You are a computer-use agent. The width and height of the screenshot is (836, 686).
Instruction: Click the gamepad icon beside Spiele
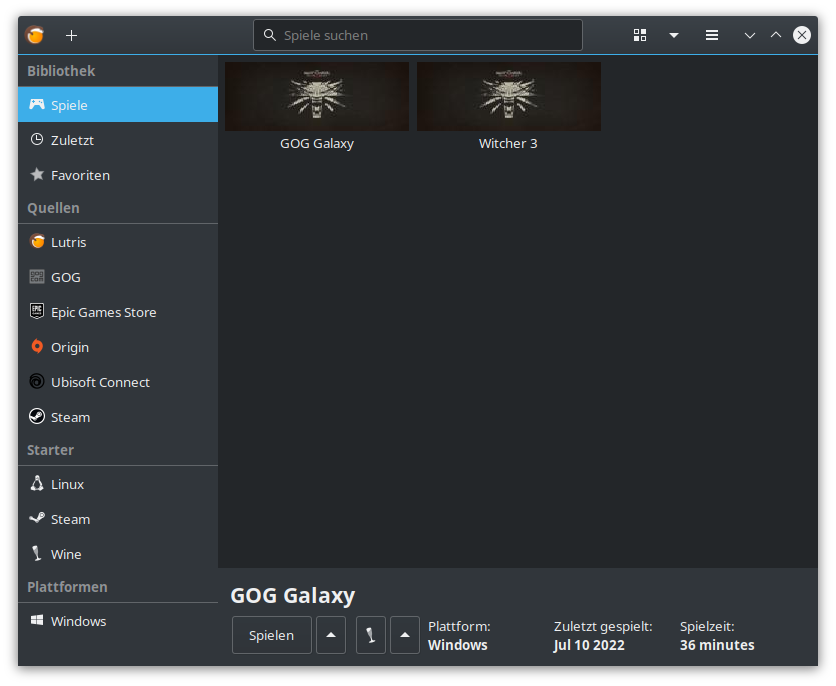[x=37, y=104]
